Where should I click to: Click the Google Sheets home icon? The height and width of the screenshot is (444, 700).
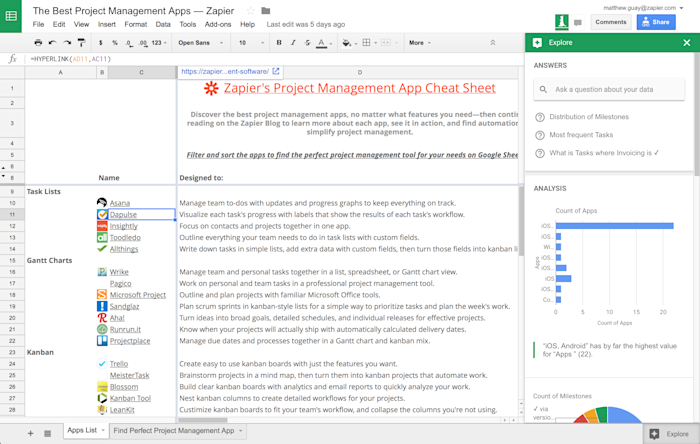pos(11,16)
